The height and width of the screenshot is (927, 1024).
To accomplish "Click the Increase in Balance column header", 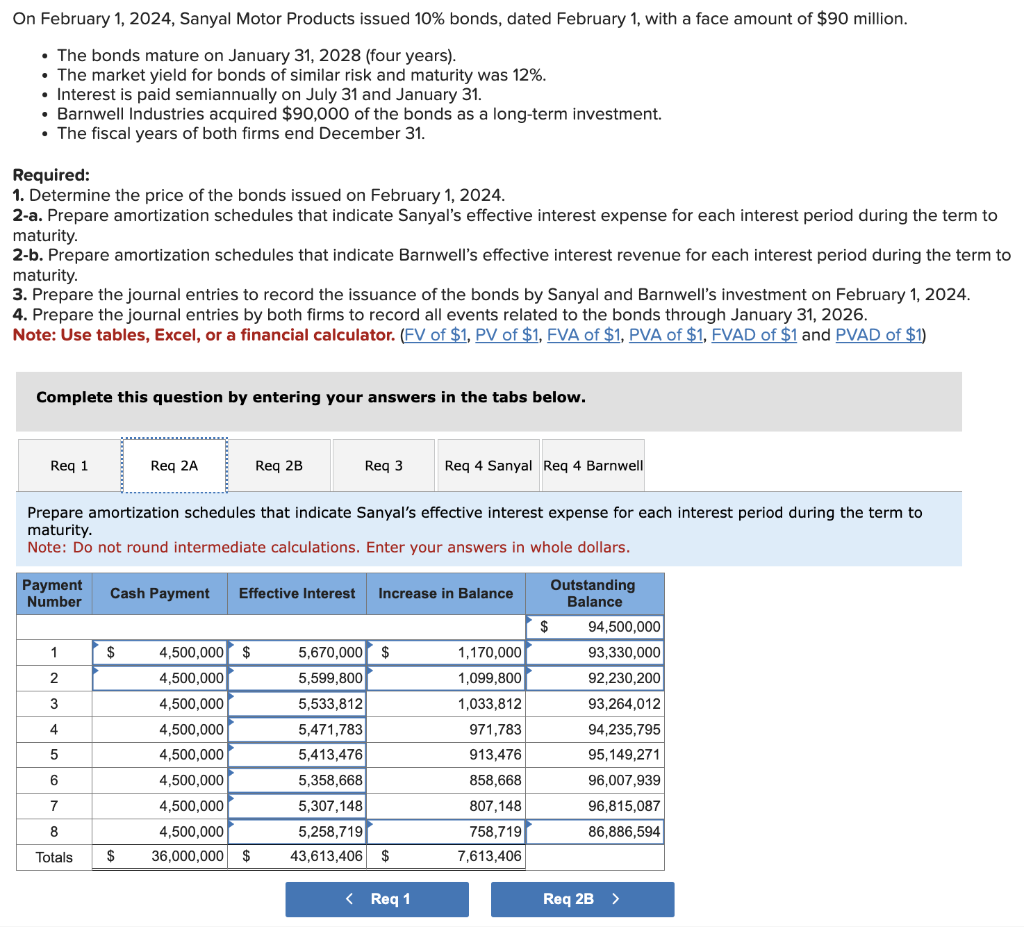I will (x=446, y=593).
